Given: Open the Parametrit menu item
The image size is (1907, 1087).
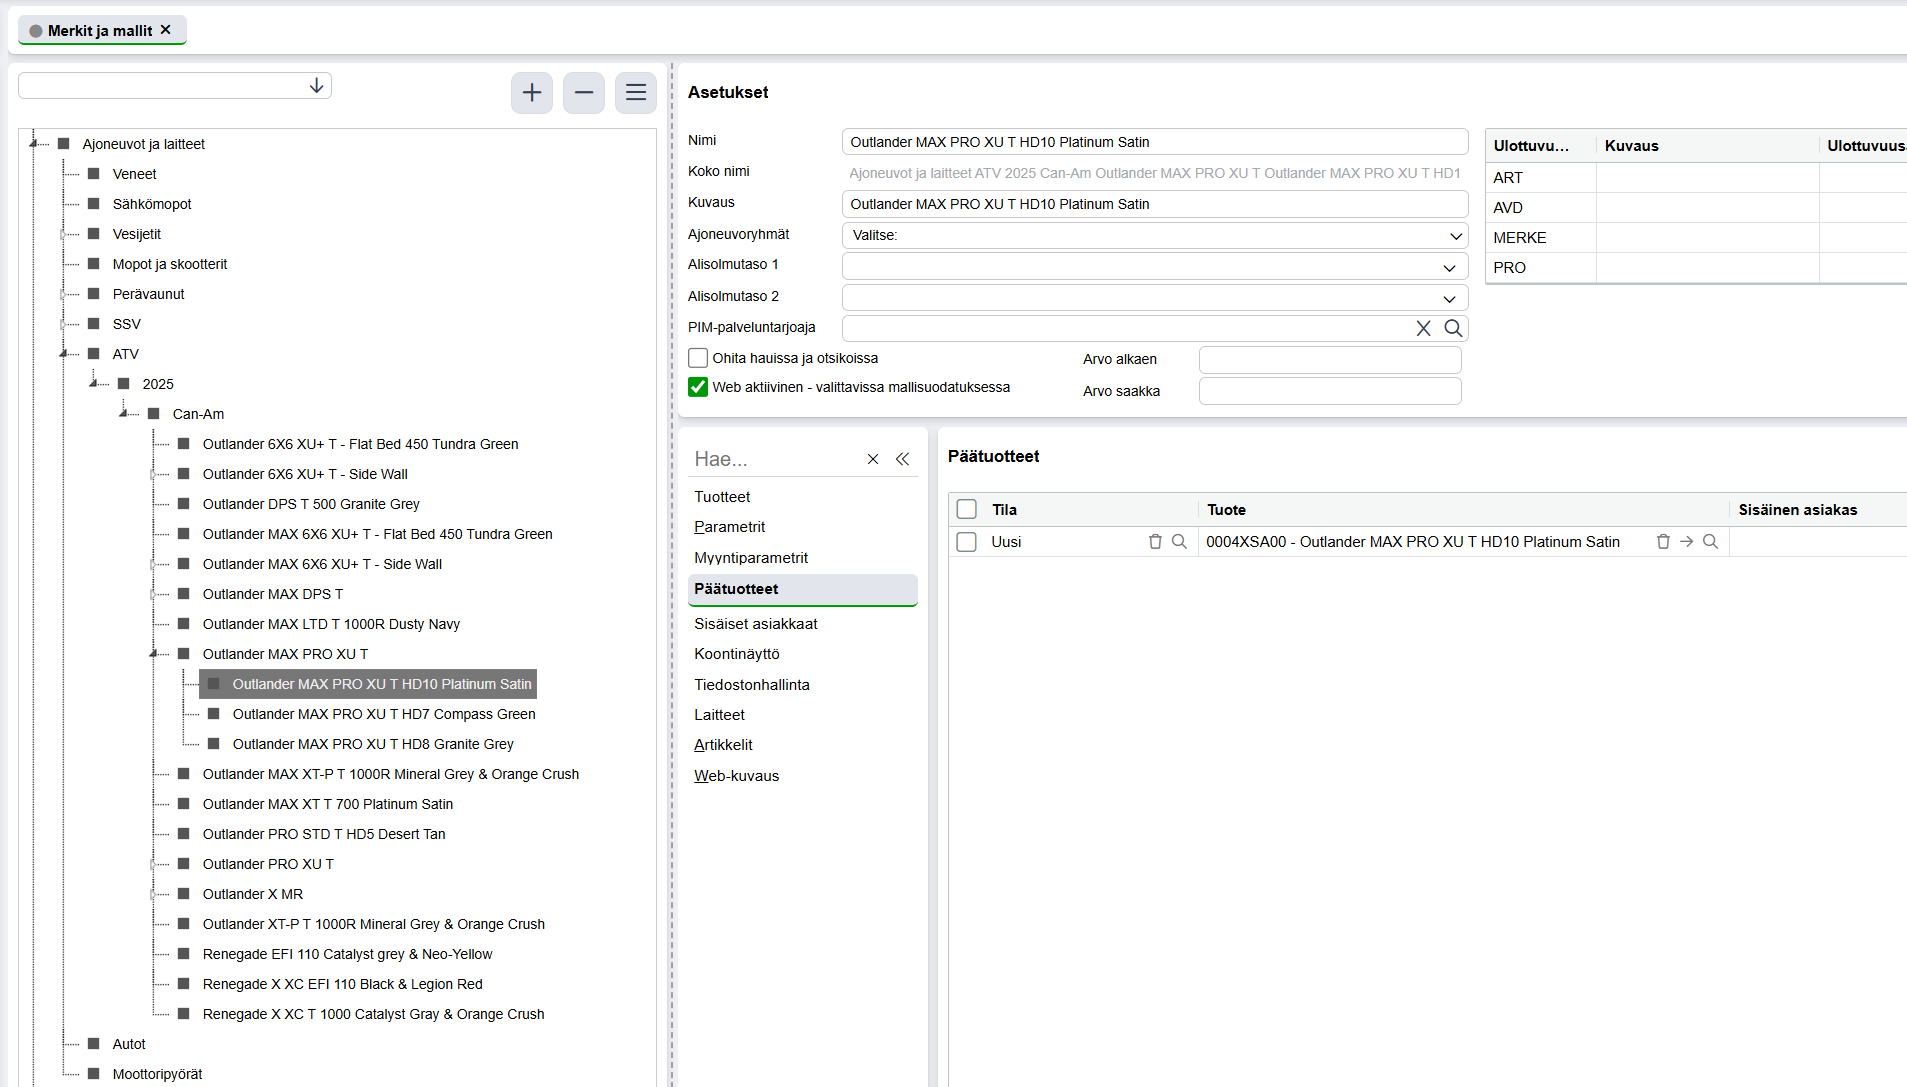Looking at the screenshot, I should click(730, 527).
